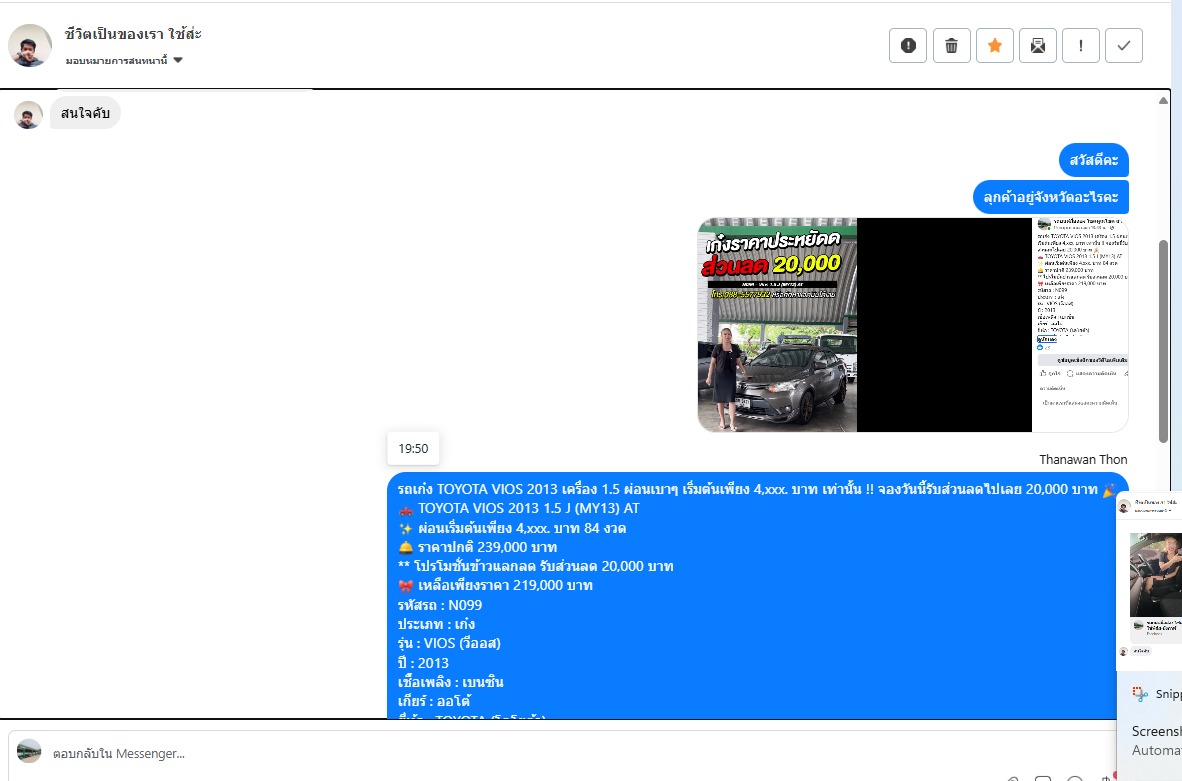
Task: Click line ราคาปกติ 239,000 บาท
Action: tap(477, 547)
